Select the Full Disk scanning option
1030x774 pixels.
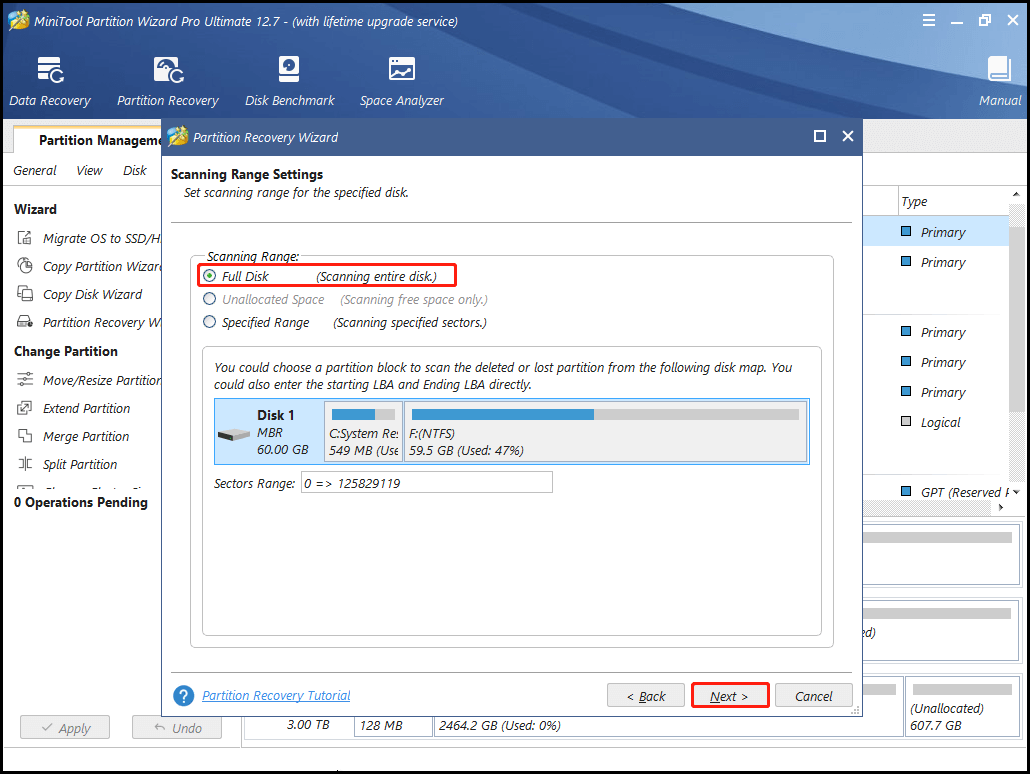tap(210, 276)
